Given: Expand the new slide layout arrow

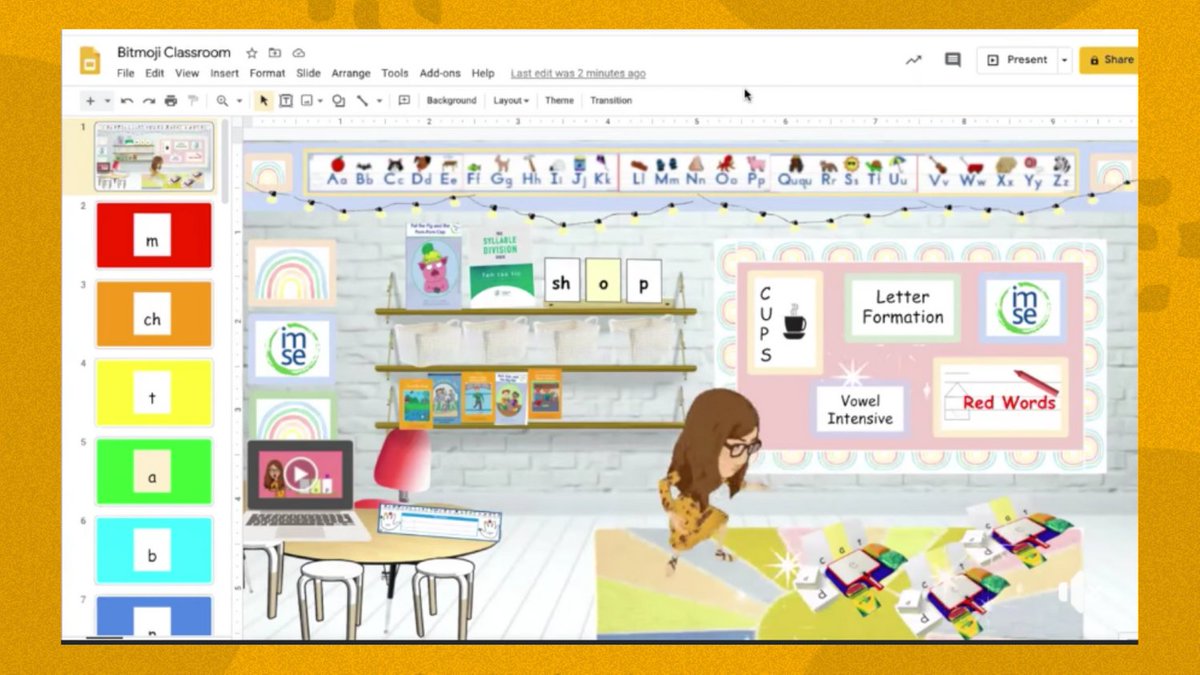Looking at the screenshot, I should tap(107, 101).
